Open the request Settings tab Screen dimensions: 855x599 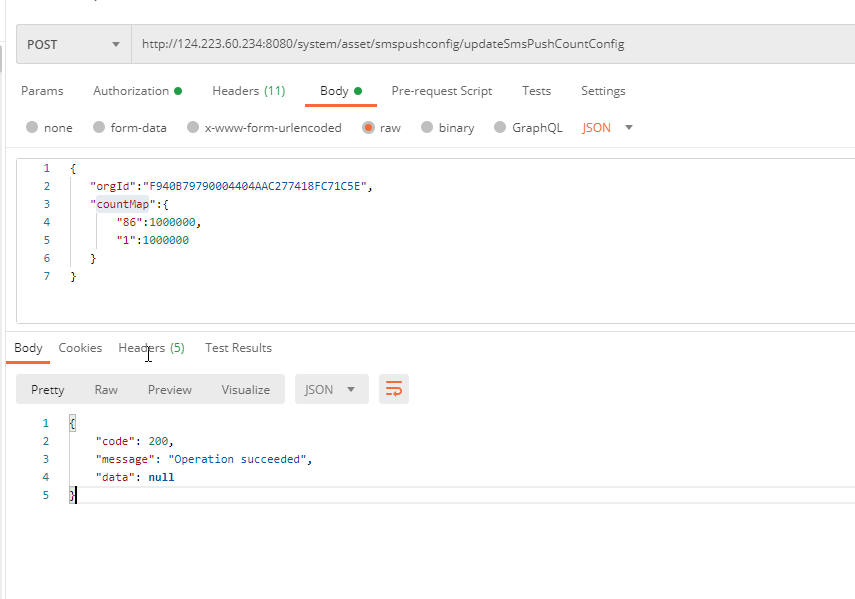tap(603, 91)
